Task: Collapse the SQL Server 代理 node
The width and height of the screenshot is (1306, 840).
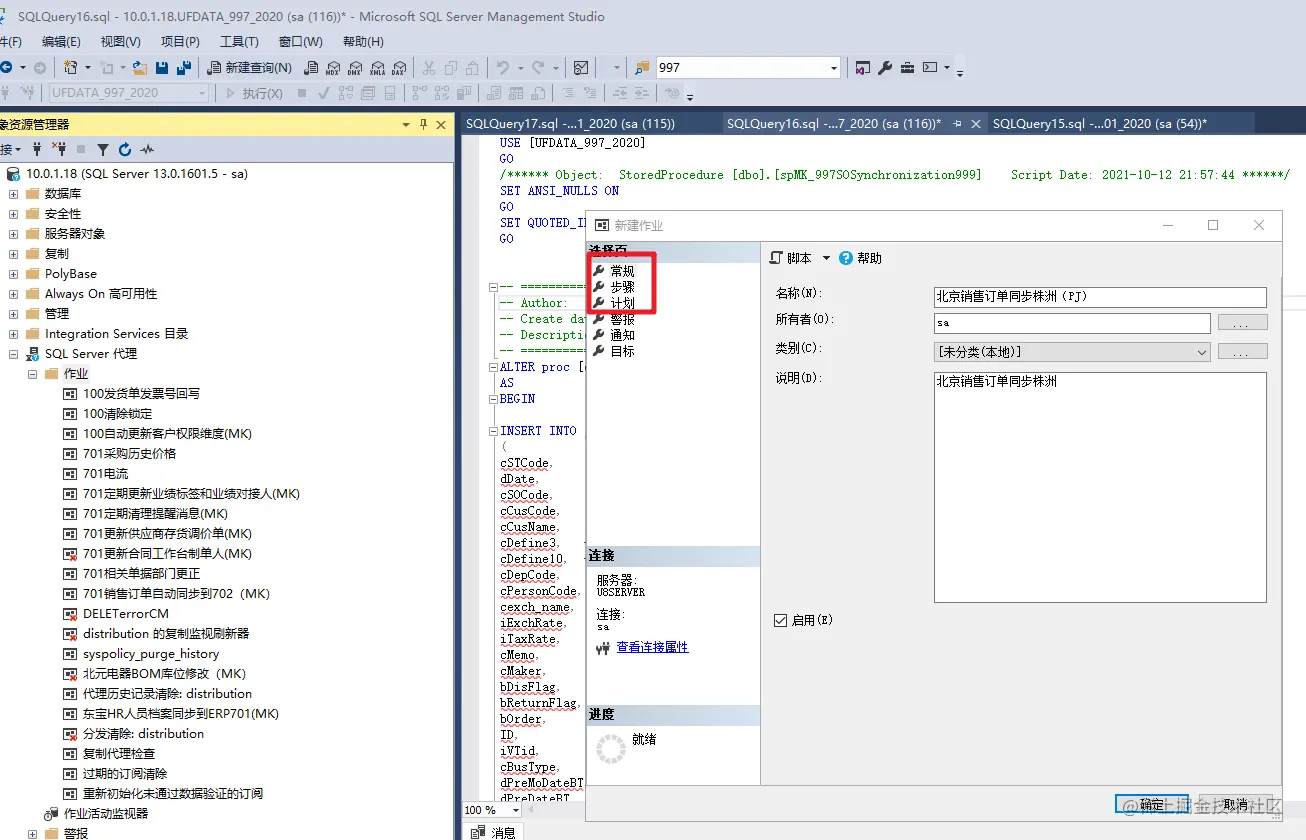Action: click(13, 354)
